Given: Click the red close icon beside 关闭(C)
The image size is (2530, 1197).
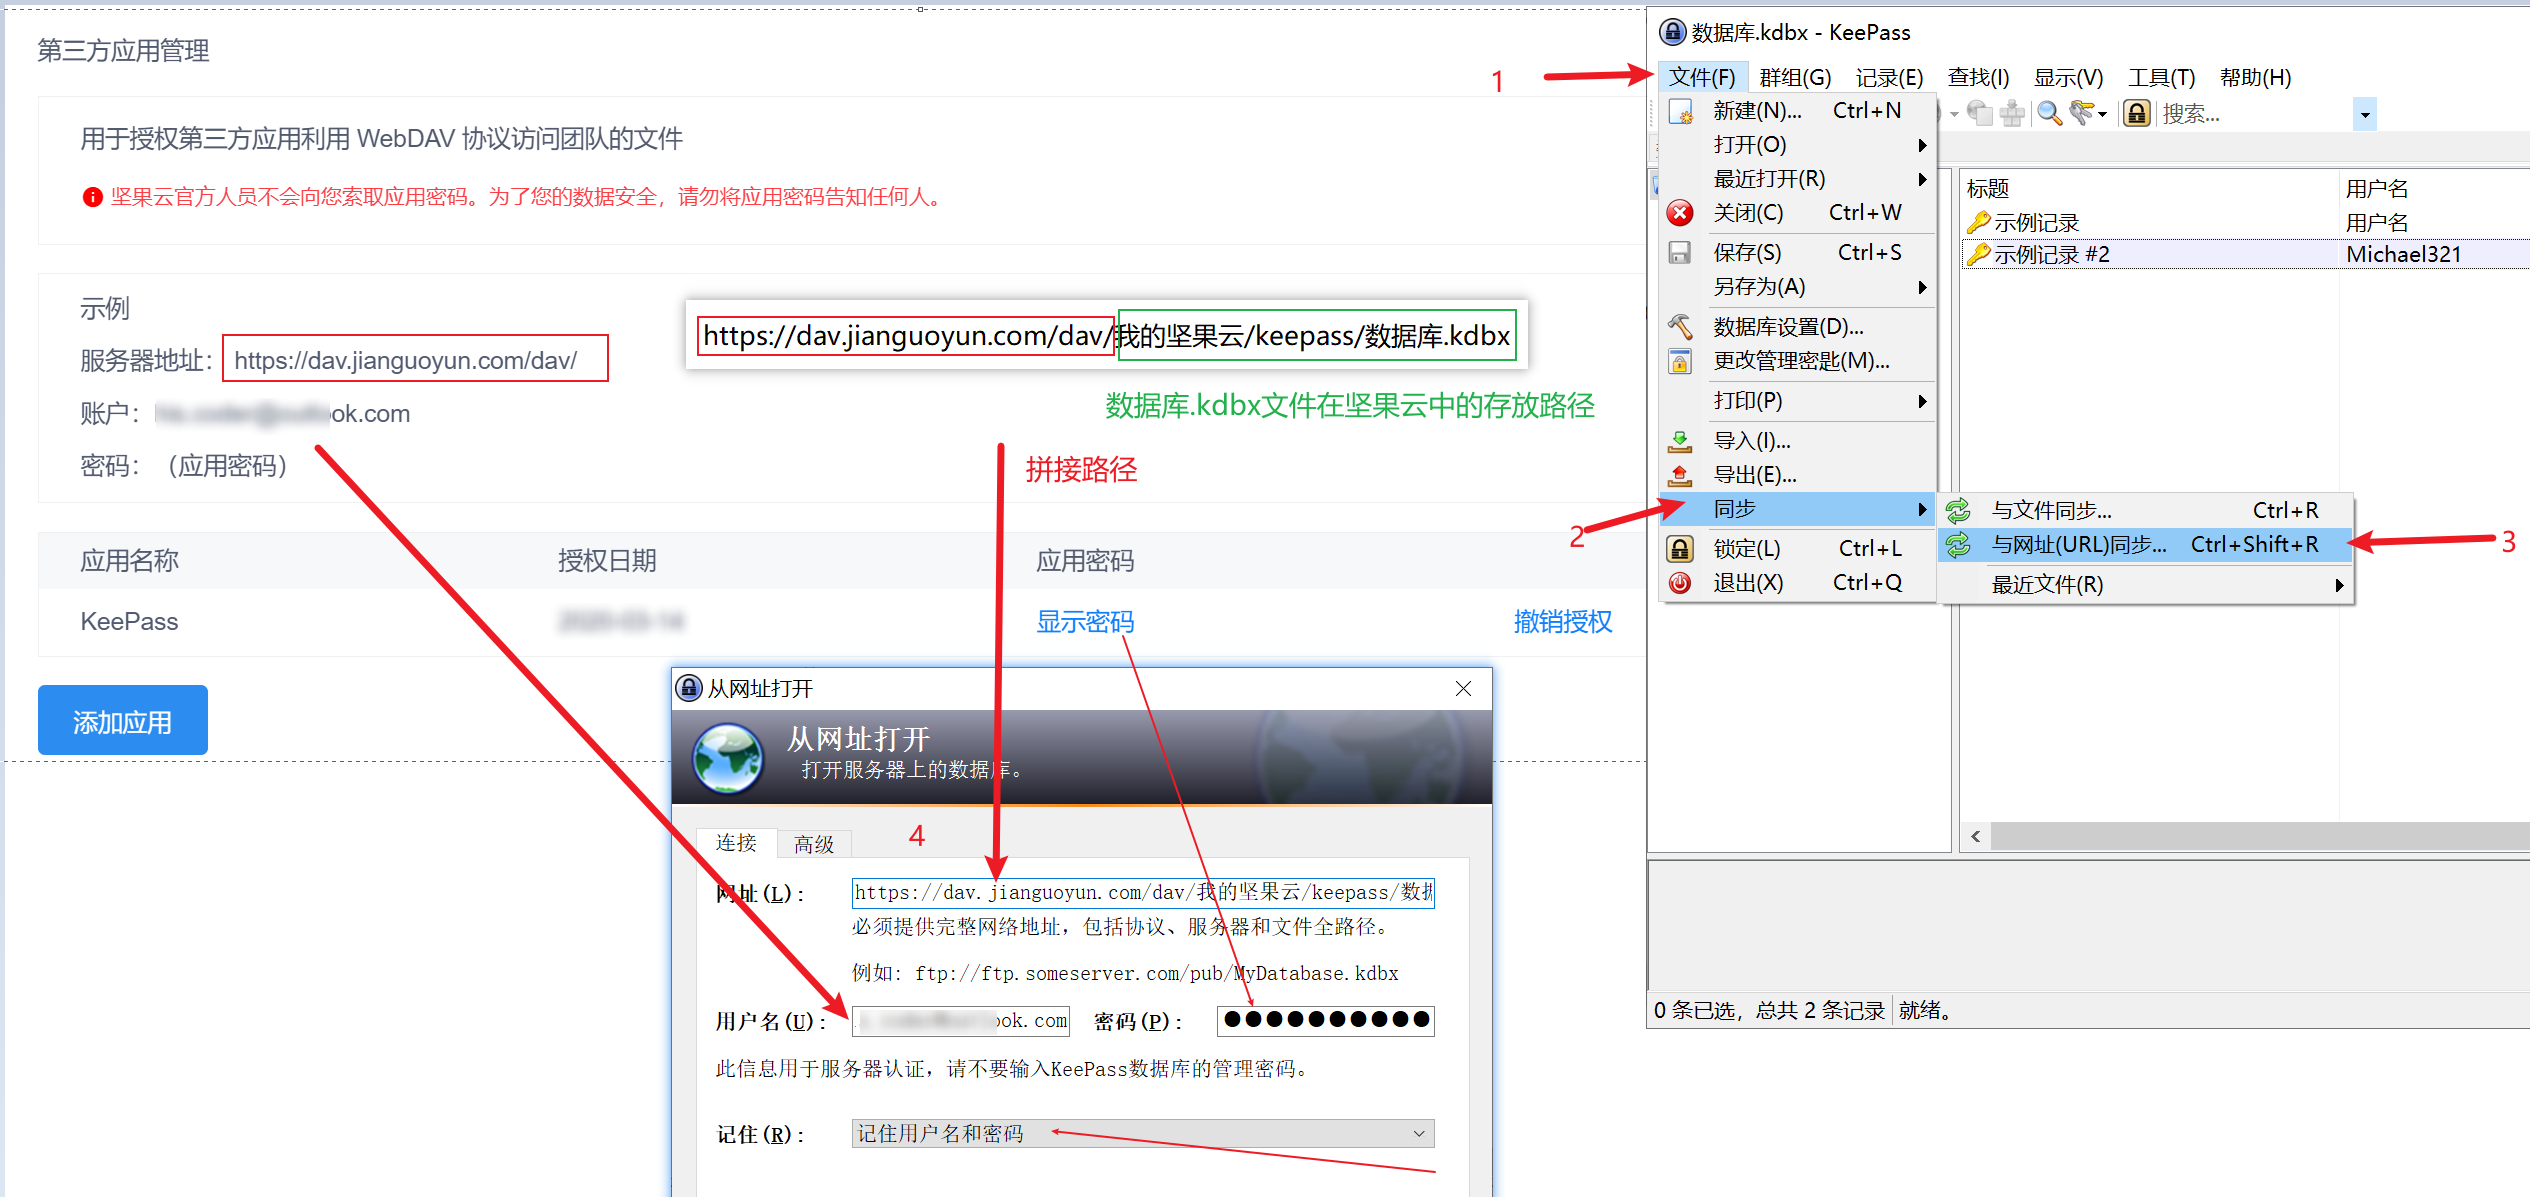Looking at the screenshot, I should click(x=1680, y=212).
